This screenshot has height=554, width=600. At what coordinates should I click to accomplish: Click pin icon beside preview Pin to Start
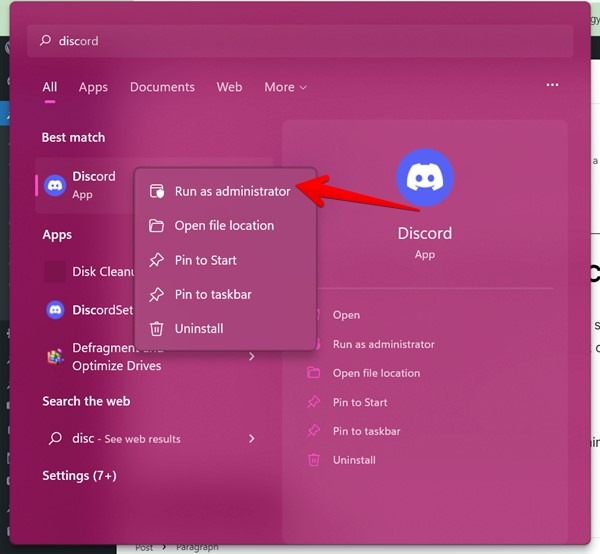click(313, 402)
